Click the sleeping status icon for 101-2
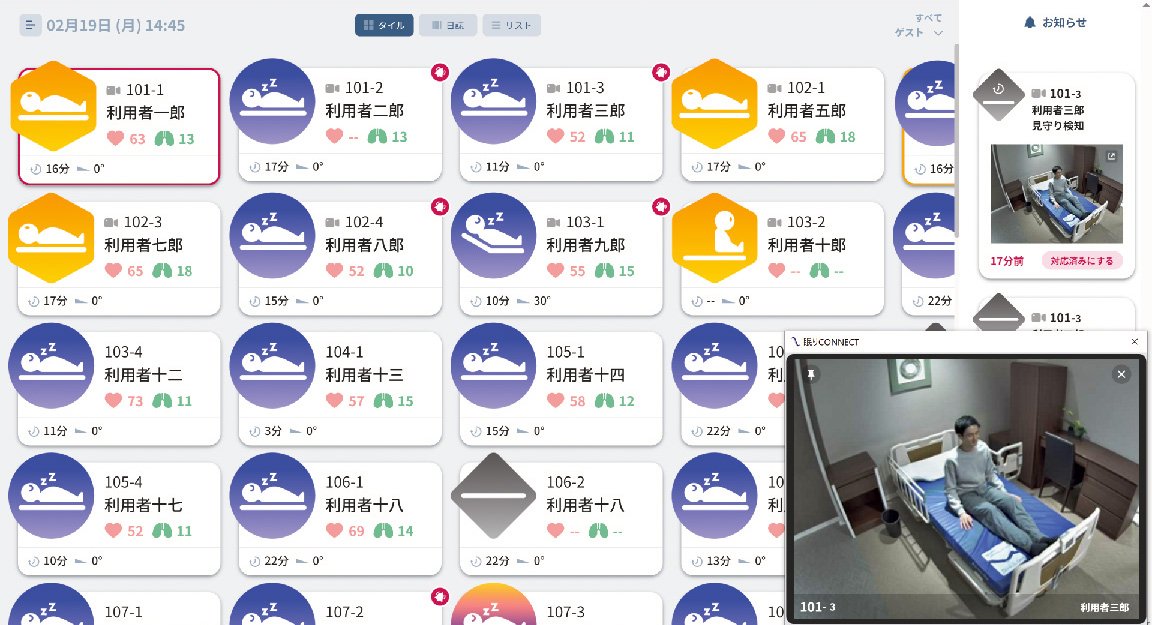 coord(273,105)
